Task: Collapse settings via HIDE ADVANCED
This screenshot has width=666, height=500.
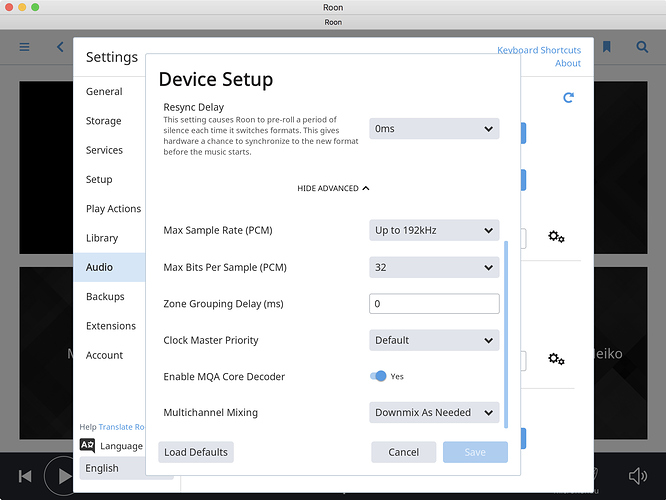Action: 333,188
